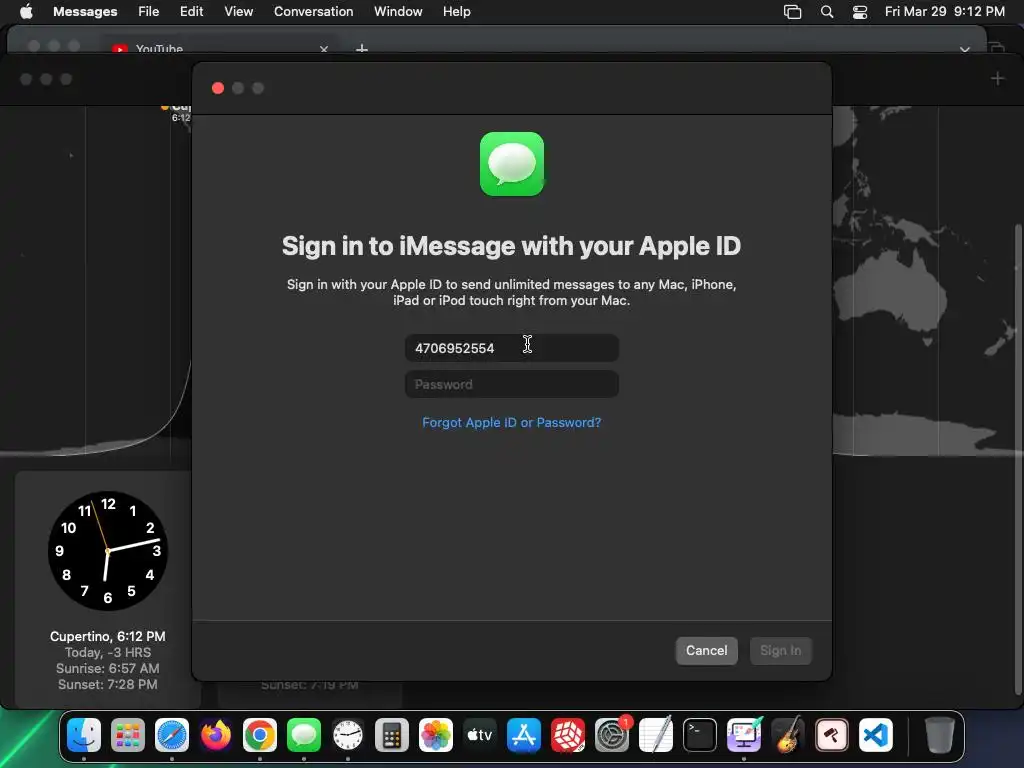Launch GarageBand from the Dock
Screen dimensions: 1024x768
788,735
